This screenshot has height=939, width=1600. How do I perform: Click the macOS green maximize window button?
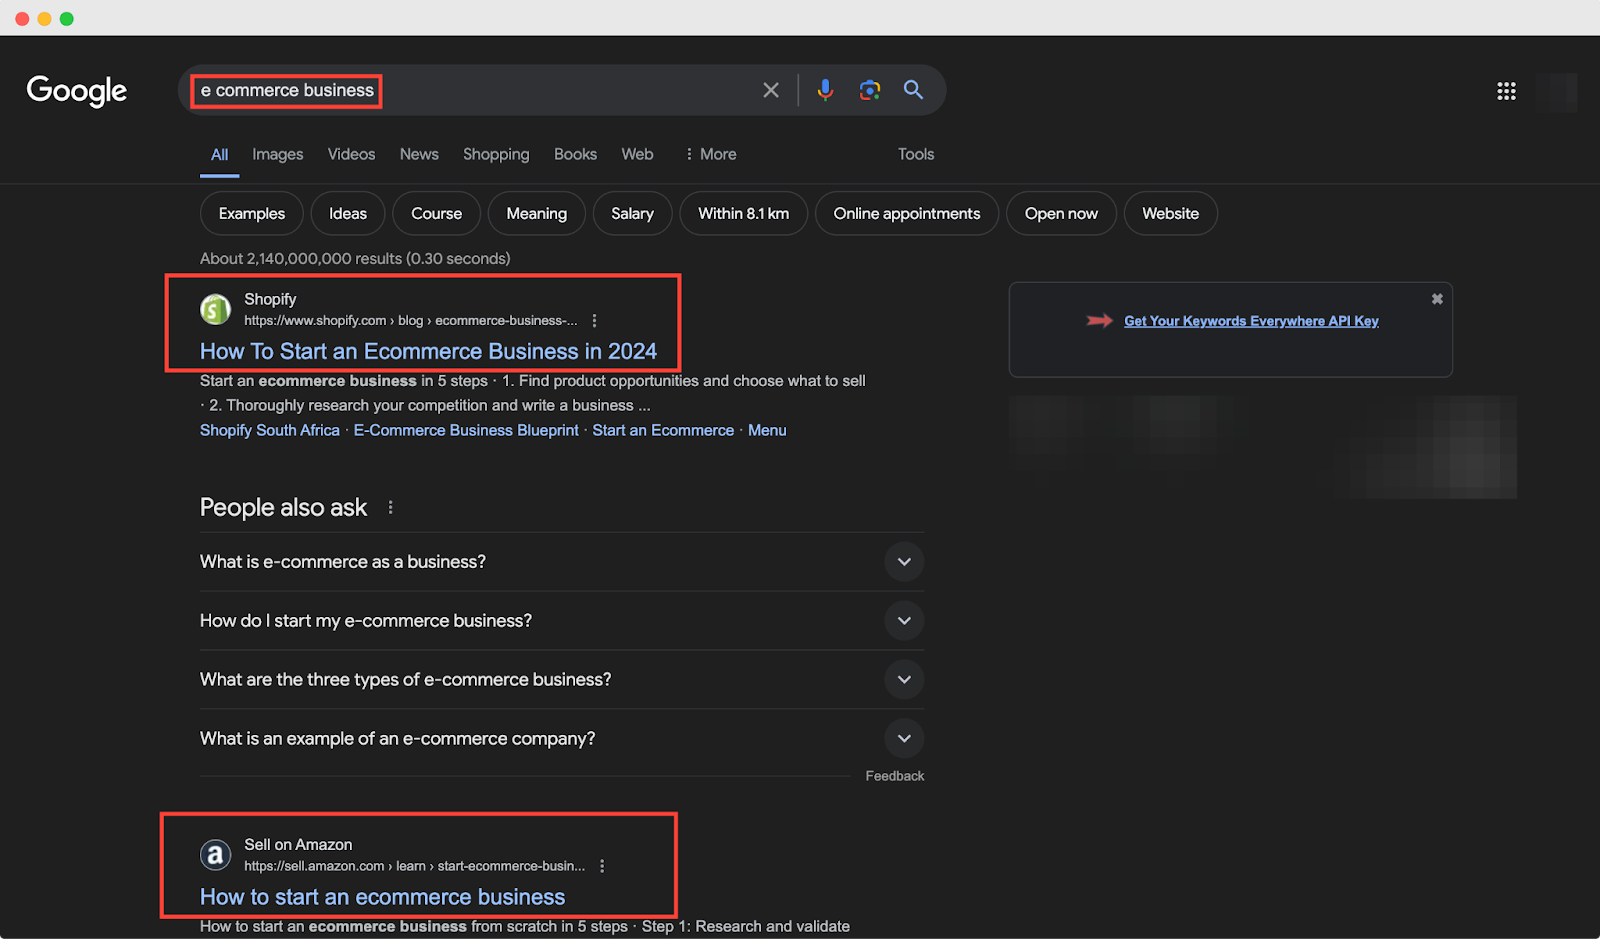[x=67, y=19]
